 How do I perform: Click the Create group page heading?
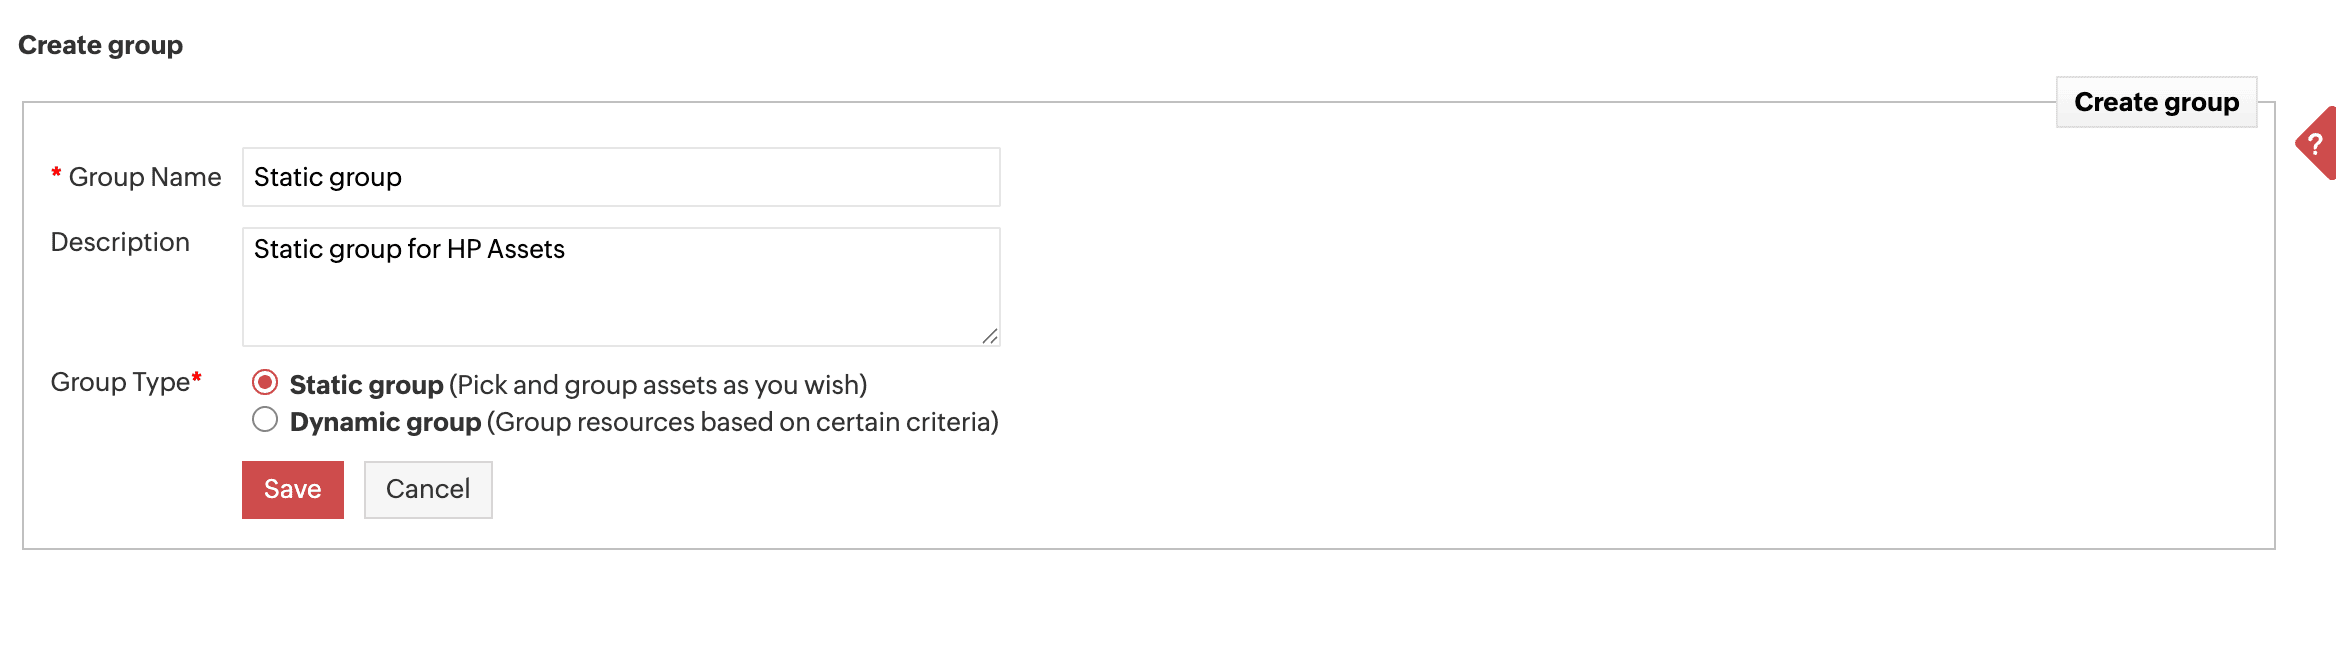point(100,45)
